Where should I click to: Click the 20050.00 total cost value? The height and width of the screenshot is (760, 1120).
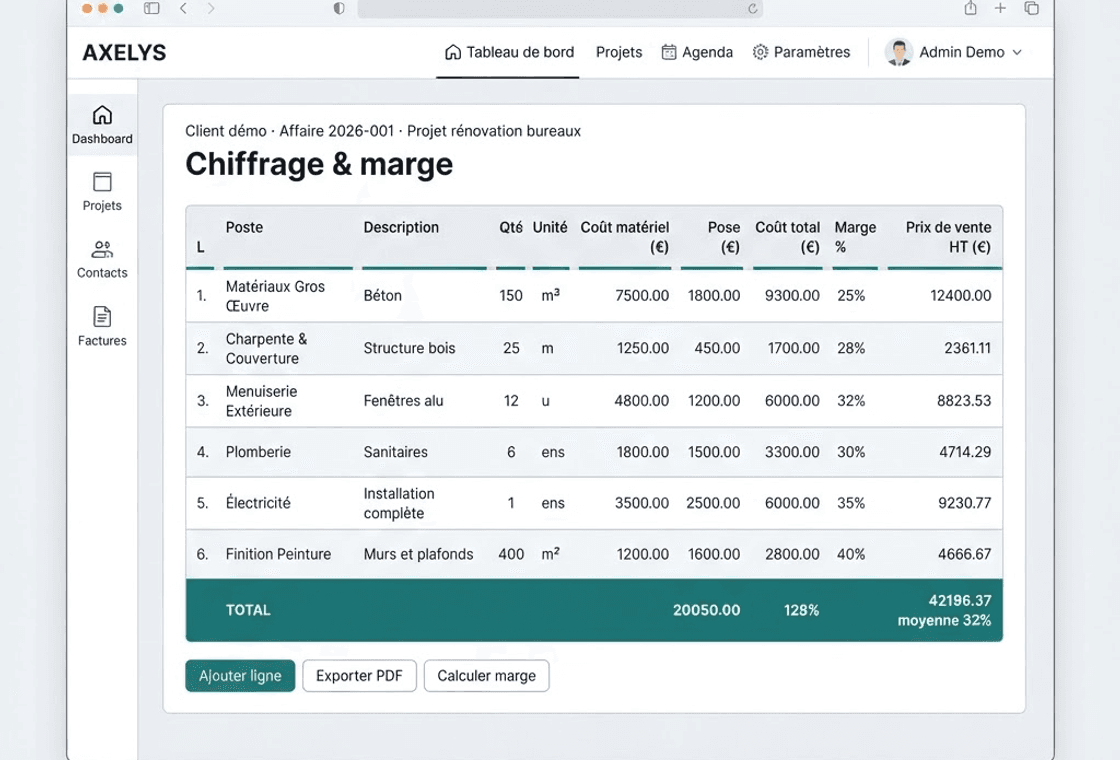706,610
